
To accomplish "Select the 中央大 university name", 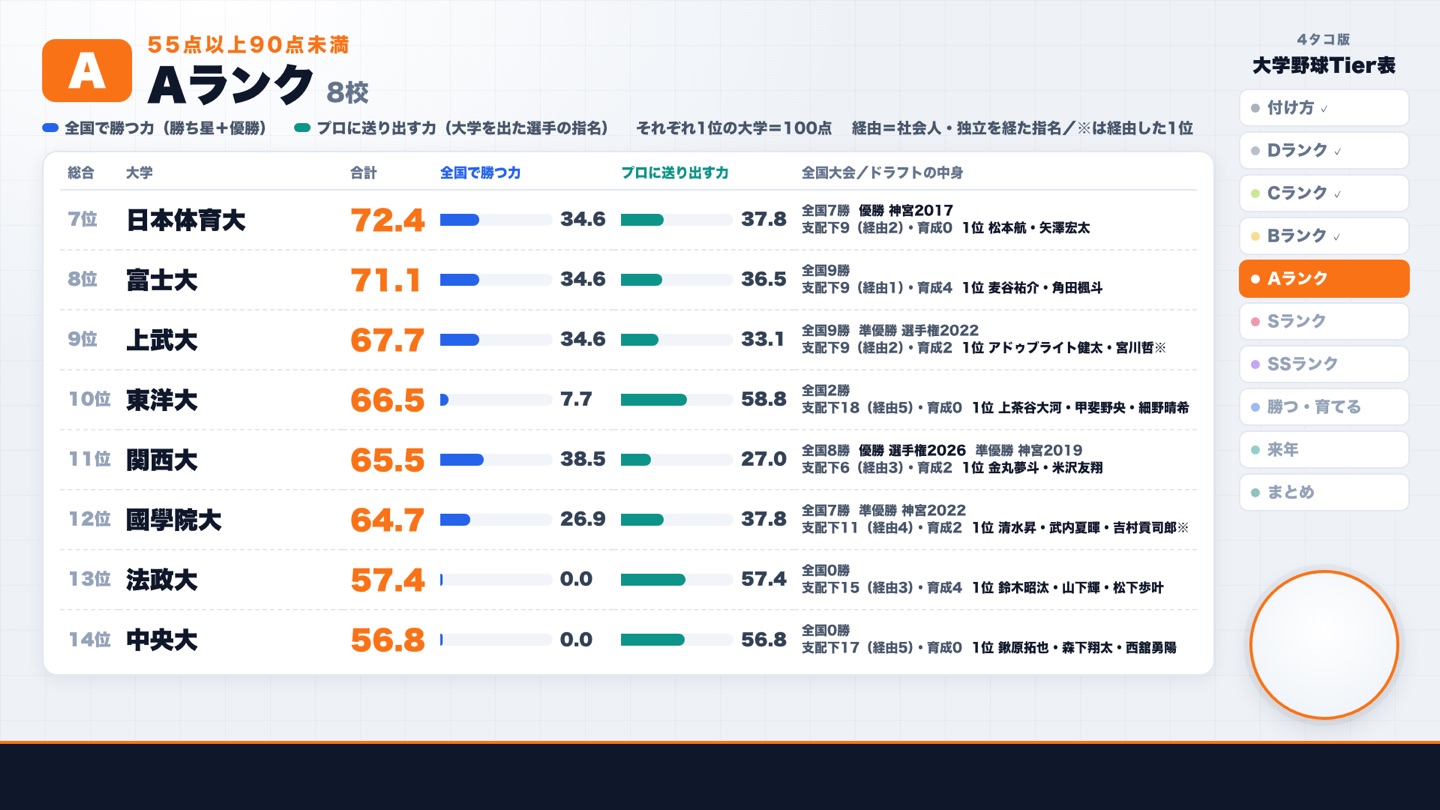I will (x=162, y=640).
